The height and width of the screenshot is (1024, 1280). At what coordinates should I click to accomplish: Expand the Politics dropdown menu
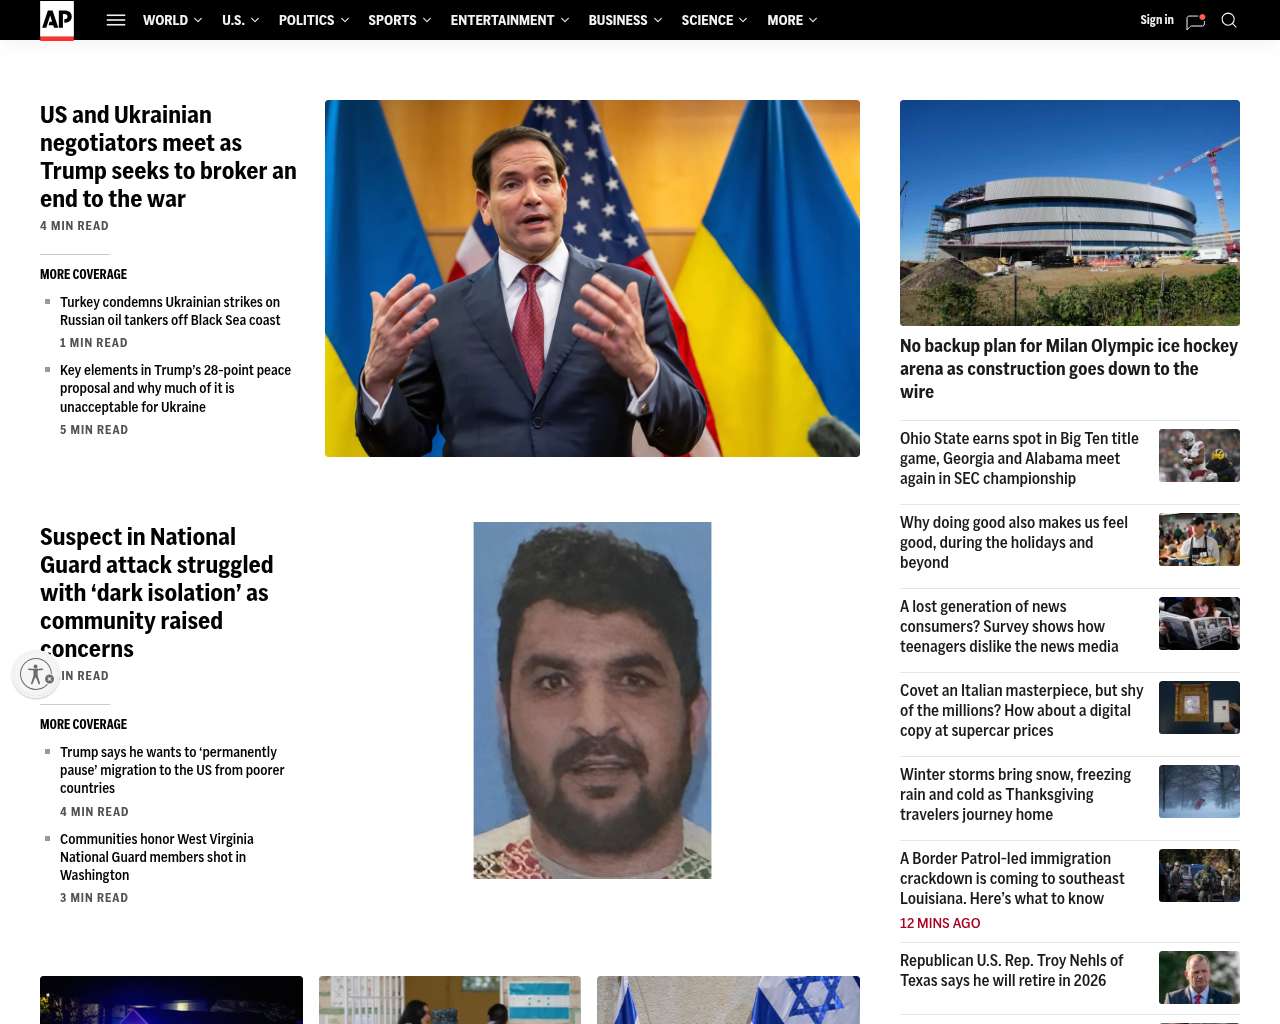314,20
